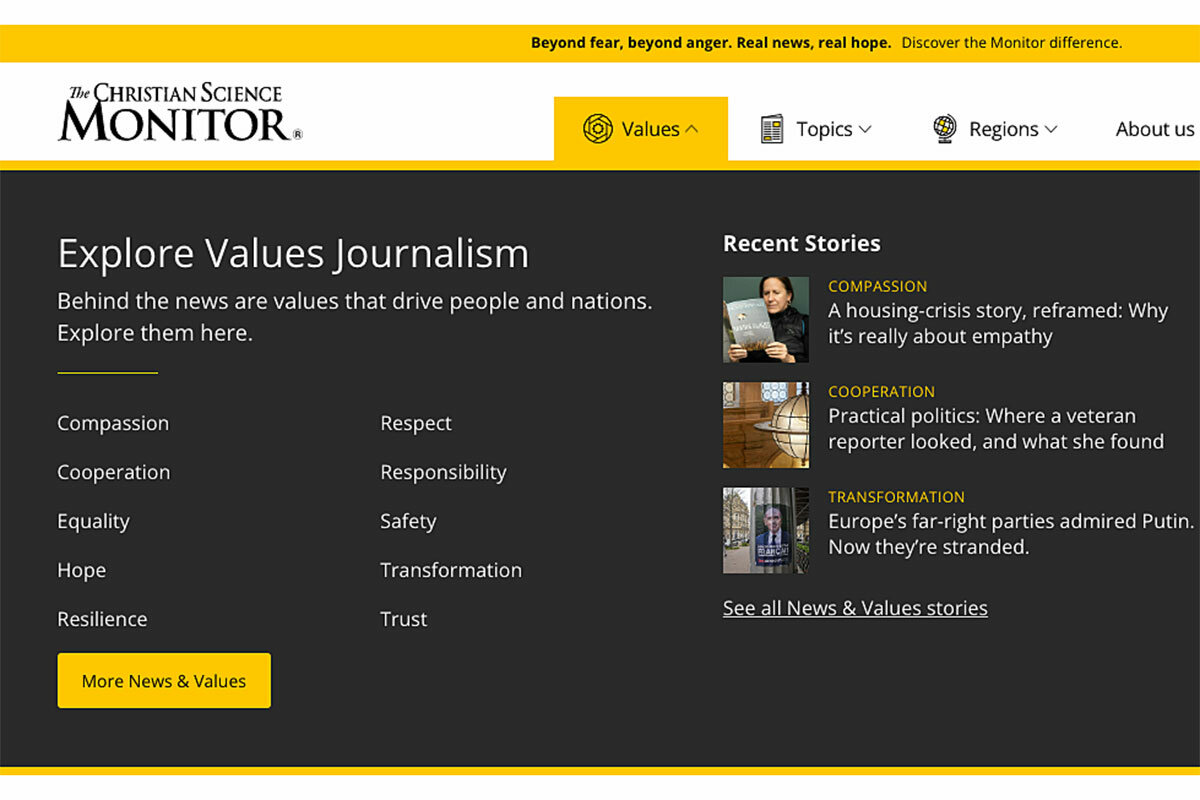The image size is (1200, 800).
Task: Click the yellow COOPERATION category label
Action: point(881,391)
